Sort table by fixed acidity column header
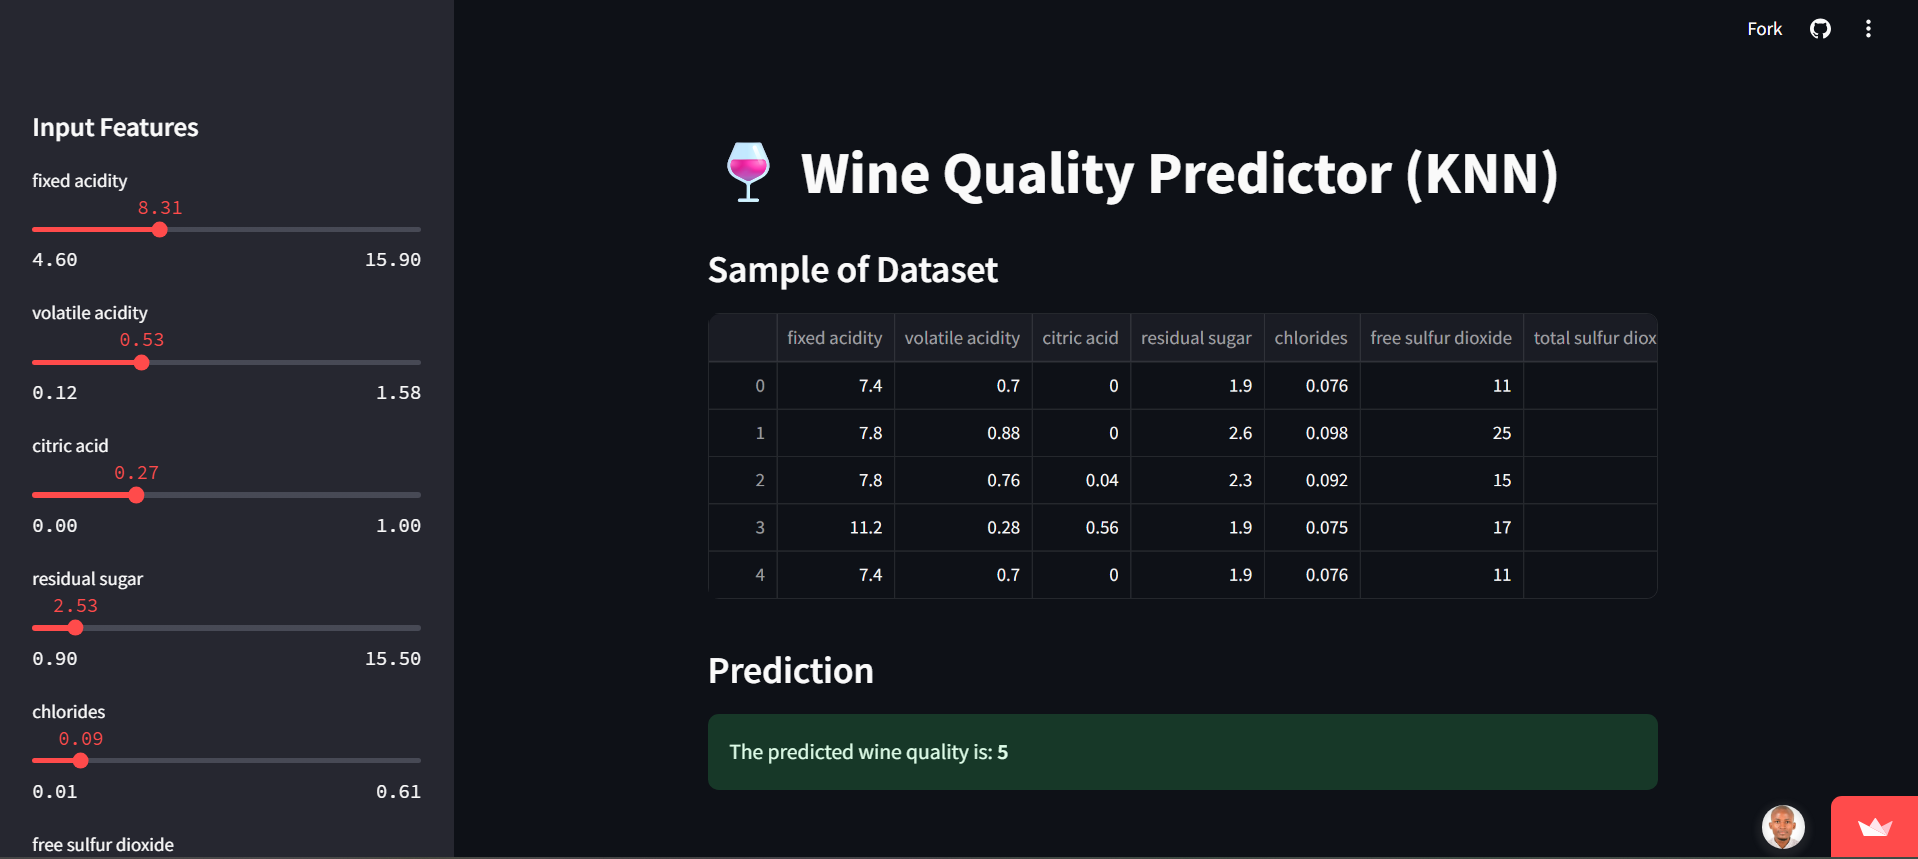The height and width of the screenshot is (859, 1918). (834, 338)
